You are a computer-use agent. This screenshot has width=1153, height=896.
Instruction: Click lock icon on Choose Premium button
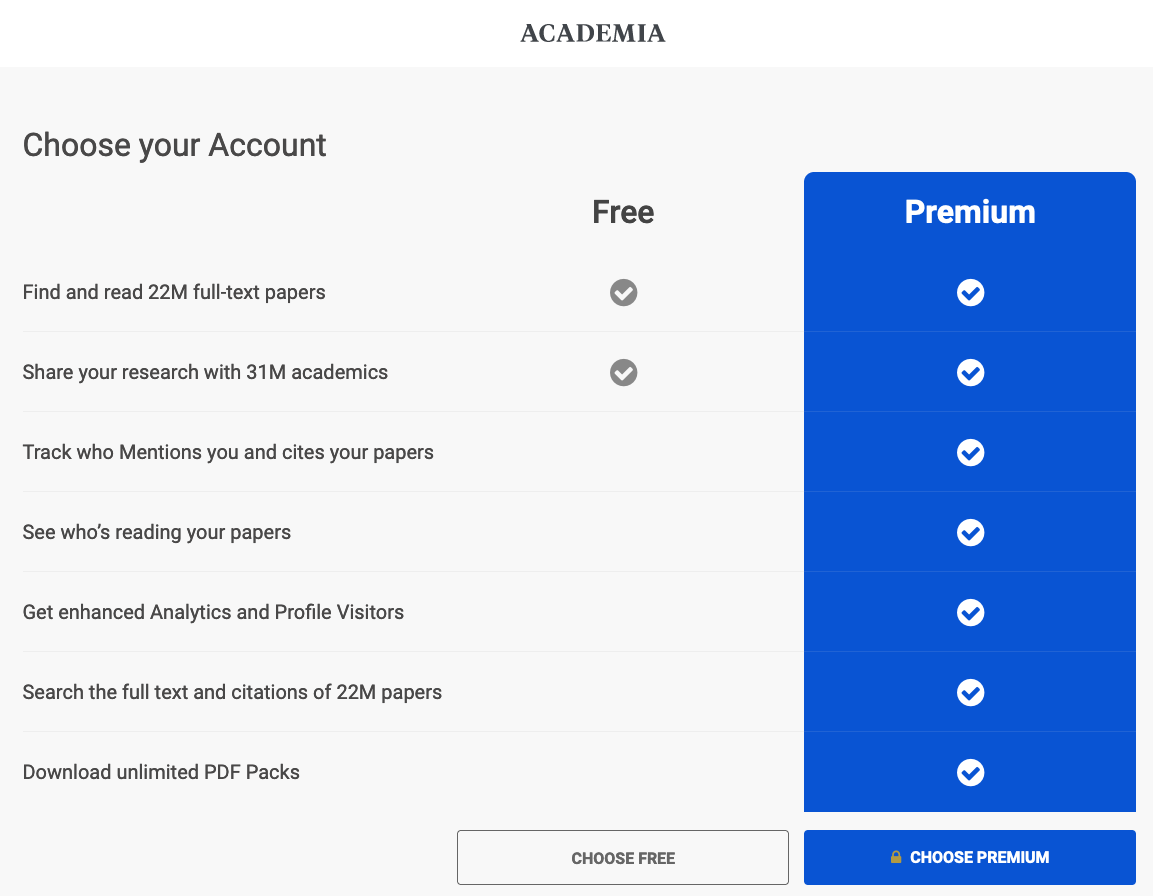[x=896, y=857]
